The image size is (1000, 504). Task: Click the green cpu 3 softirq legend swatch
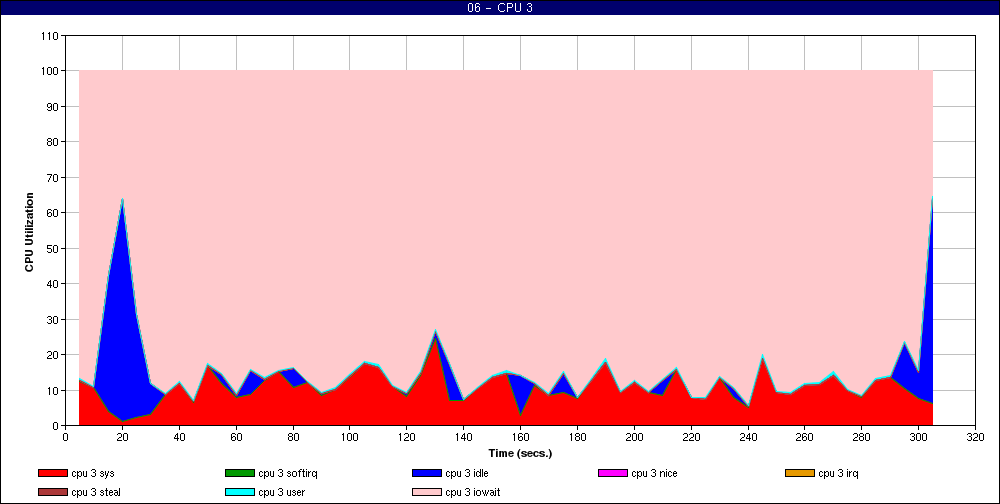pyautogui.click(x=239, y=473)
